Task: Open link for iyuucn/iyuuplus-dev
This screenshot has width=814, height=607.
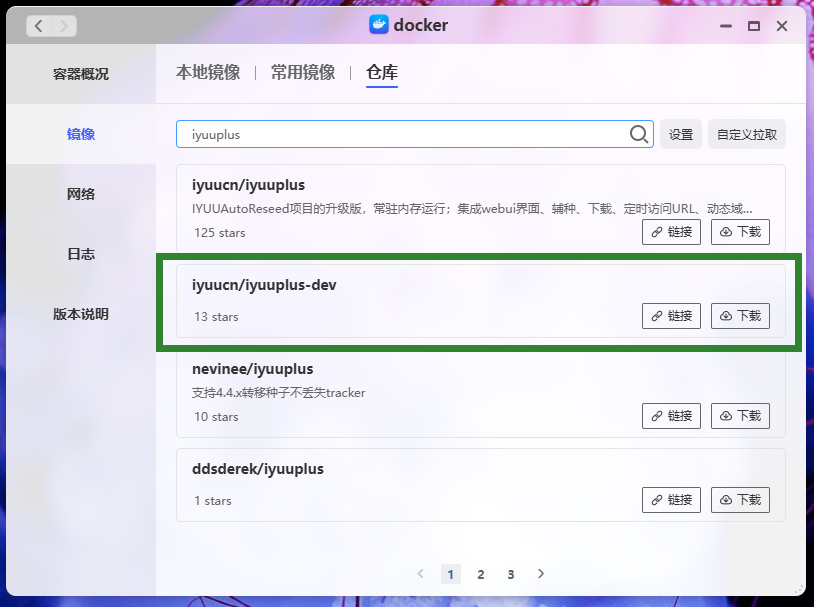Action: tap(671, 316)
